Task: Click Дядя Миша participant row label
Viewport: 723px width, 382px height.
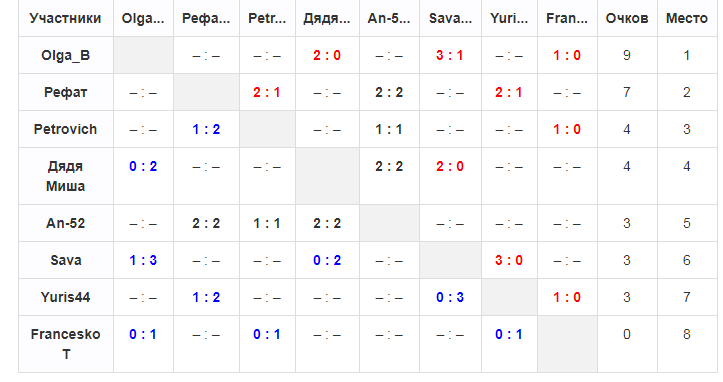Action: click(65, 176)
